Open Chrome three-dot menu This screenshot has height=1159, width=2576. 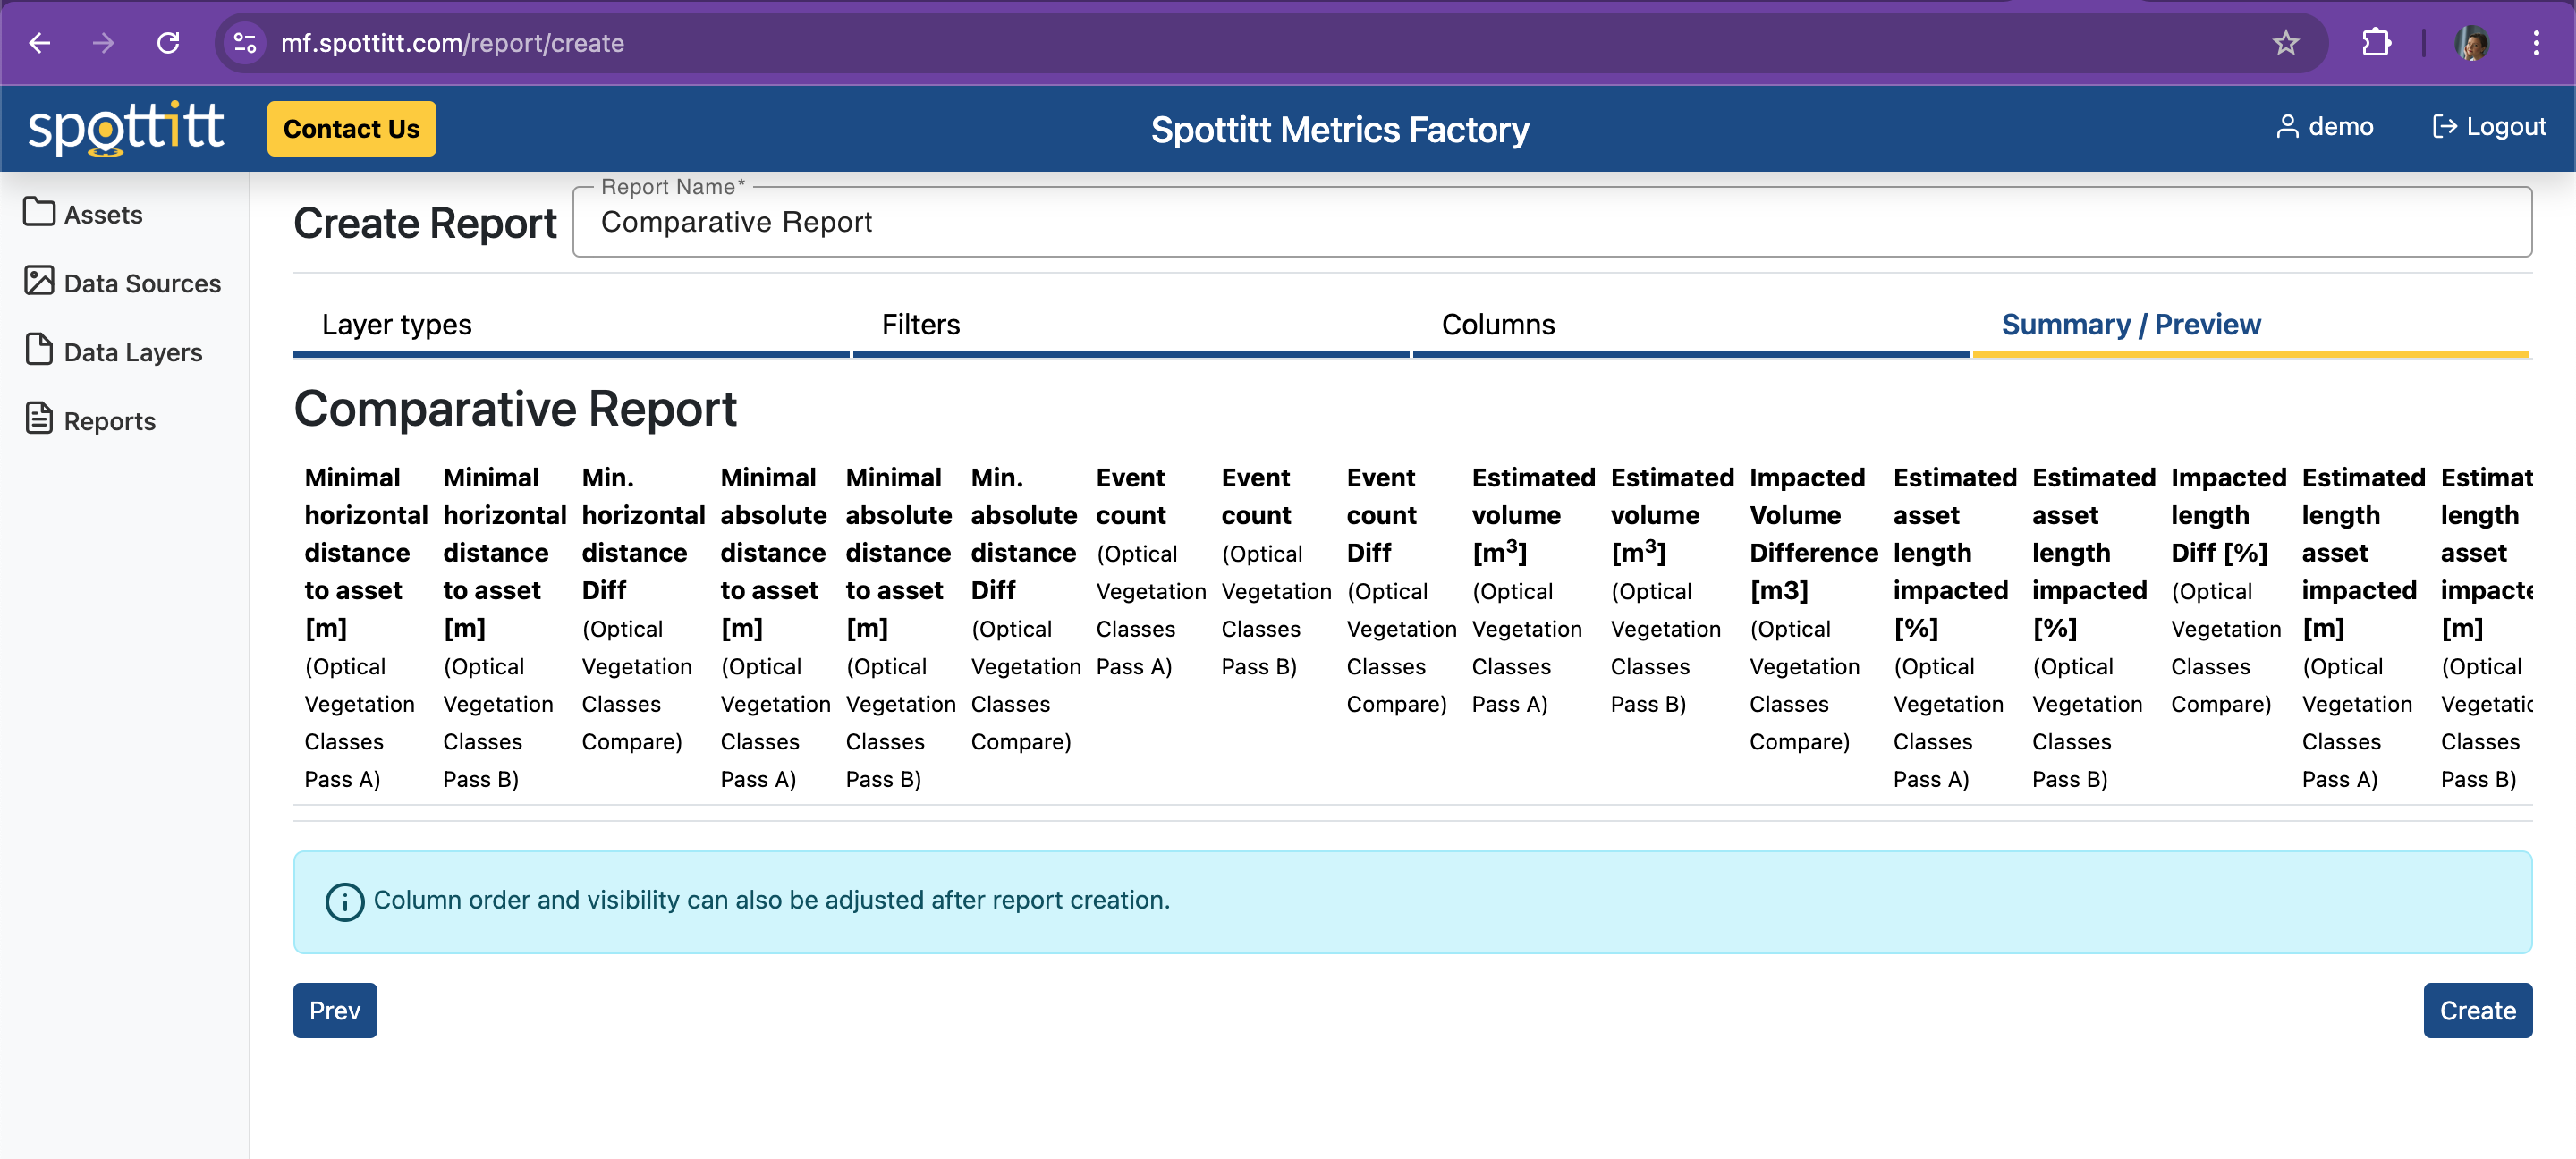click(x=2535, y=43)
